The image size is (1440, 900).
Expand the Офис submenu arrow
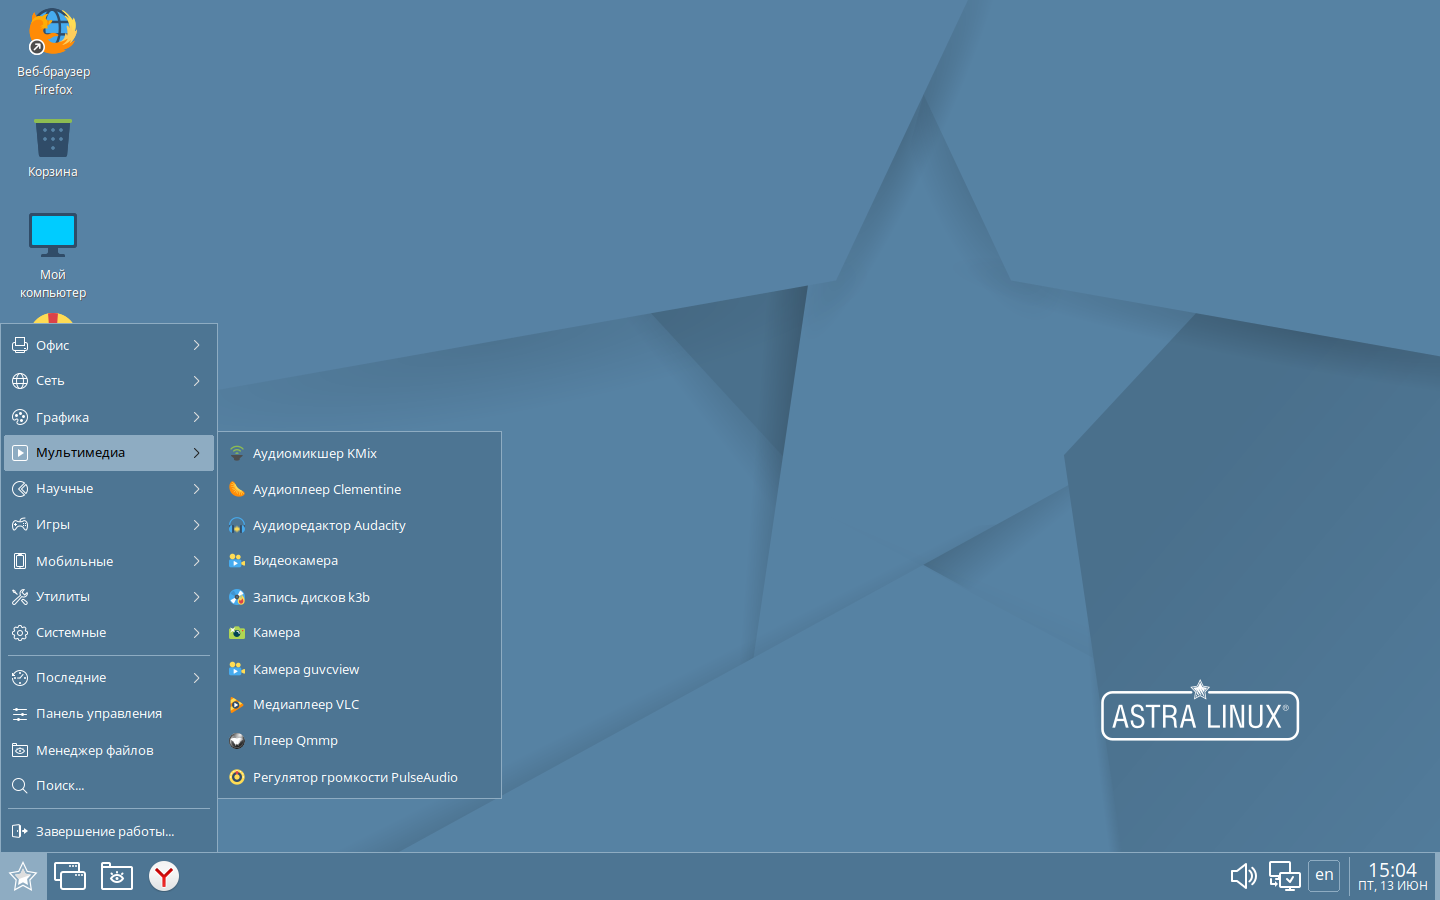(196, 345)
